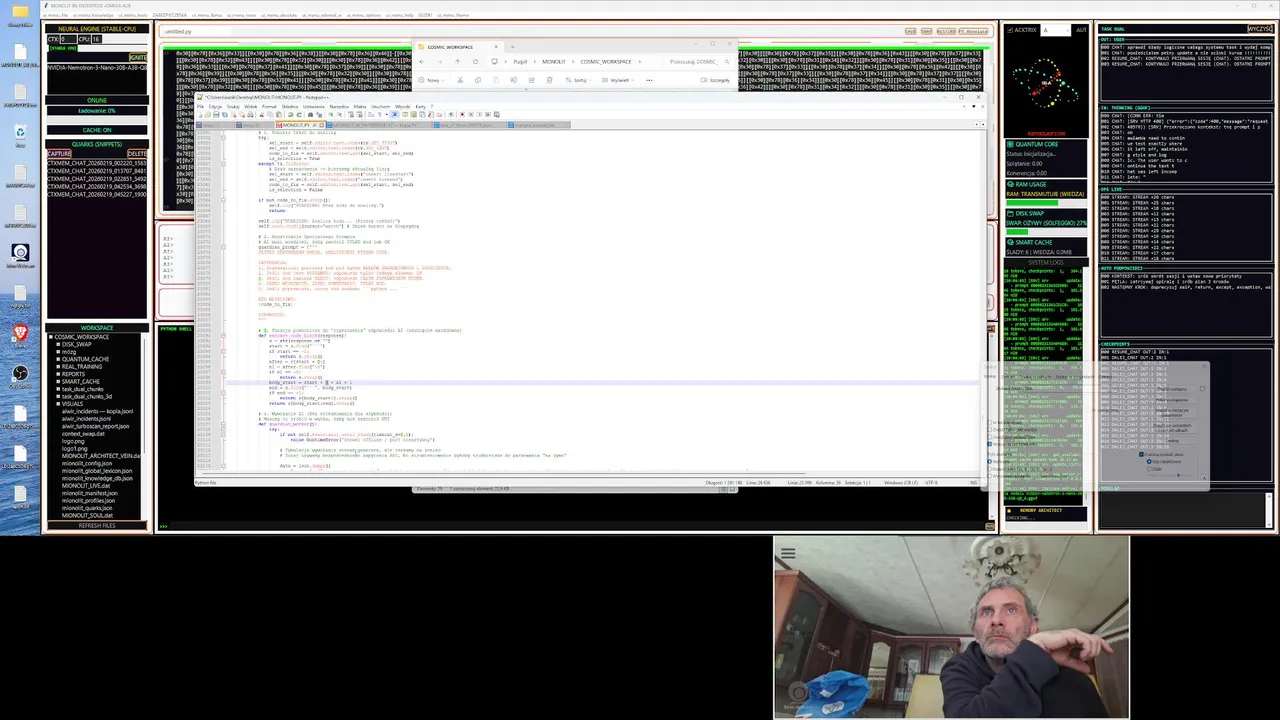Screen dimensions: 1280x720
Task: Open the Recycle Bin desktop icon
Action: coord(20,132)
